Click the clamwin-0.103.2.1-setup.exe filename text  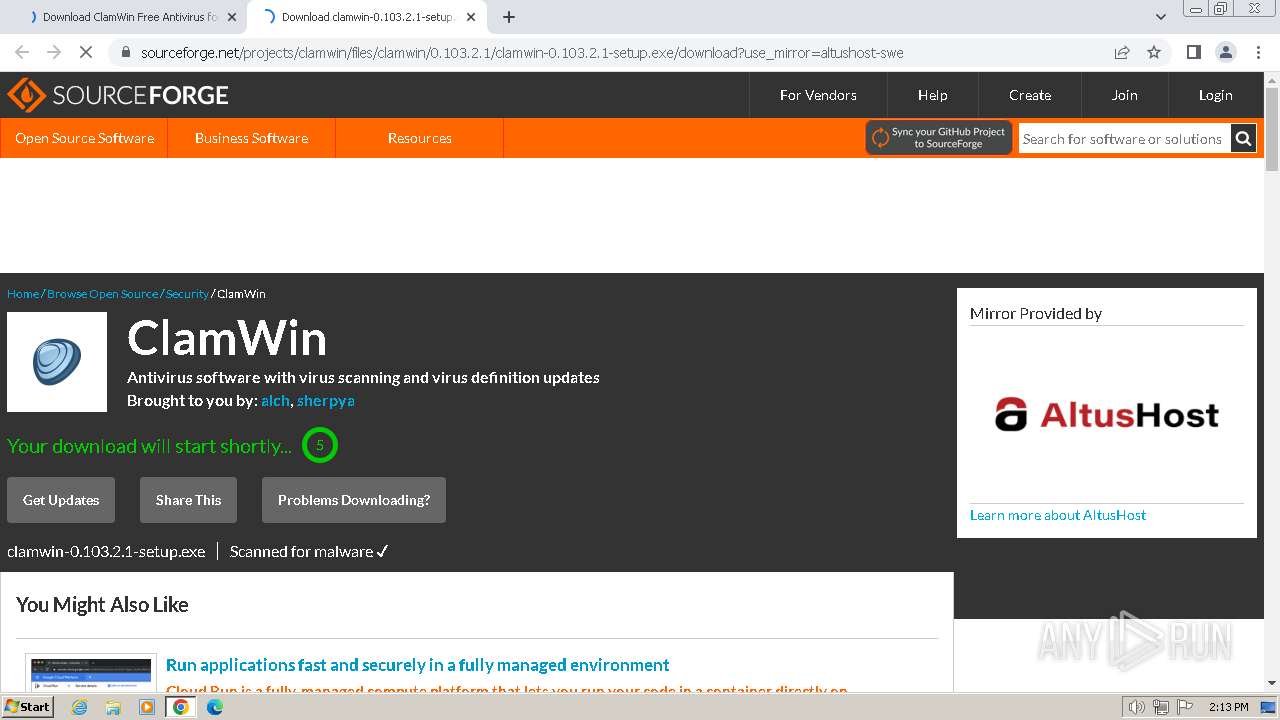106,551
